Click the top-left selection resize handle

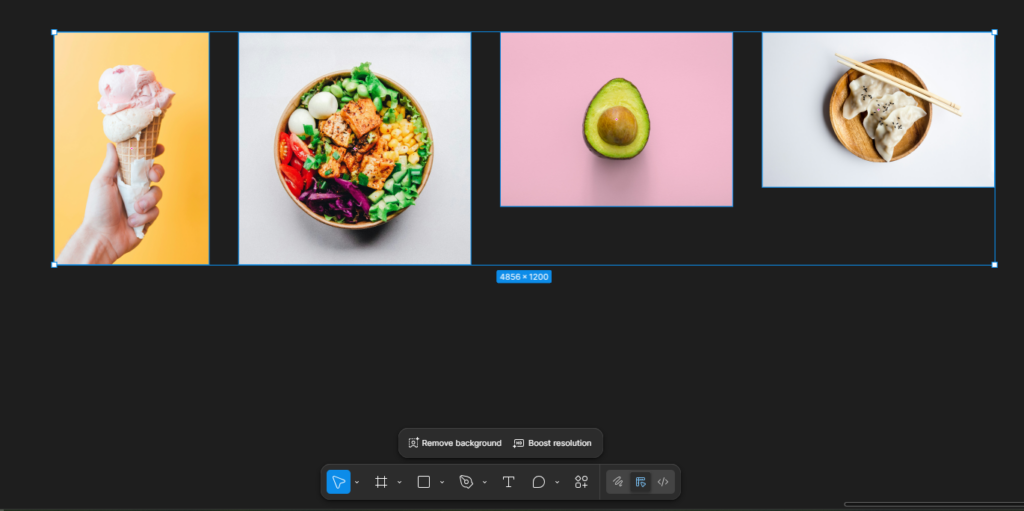[54, 32]
